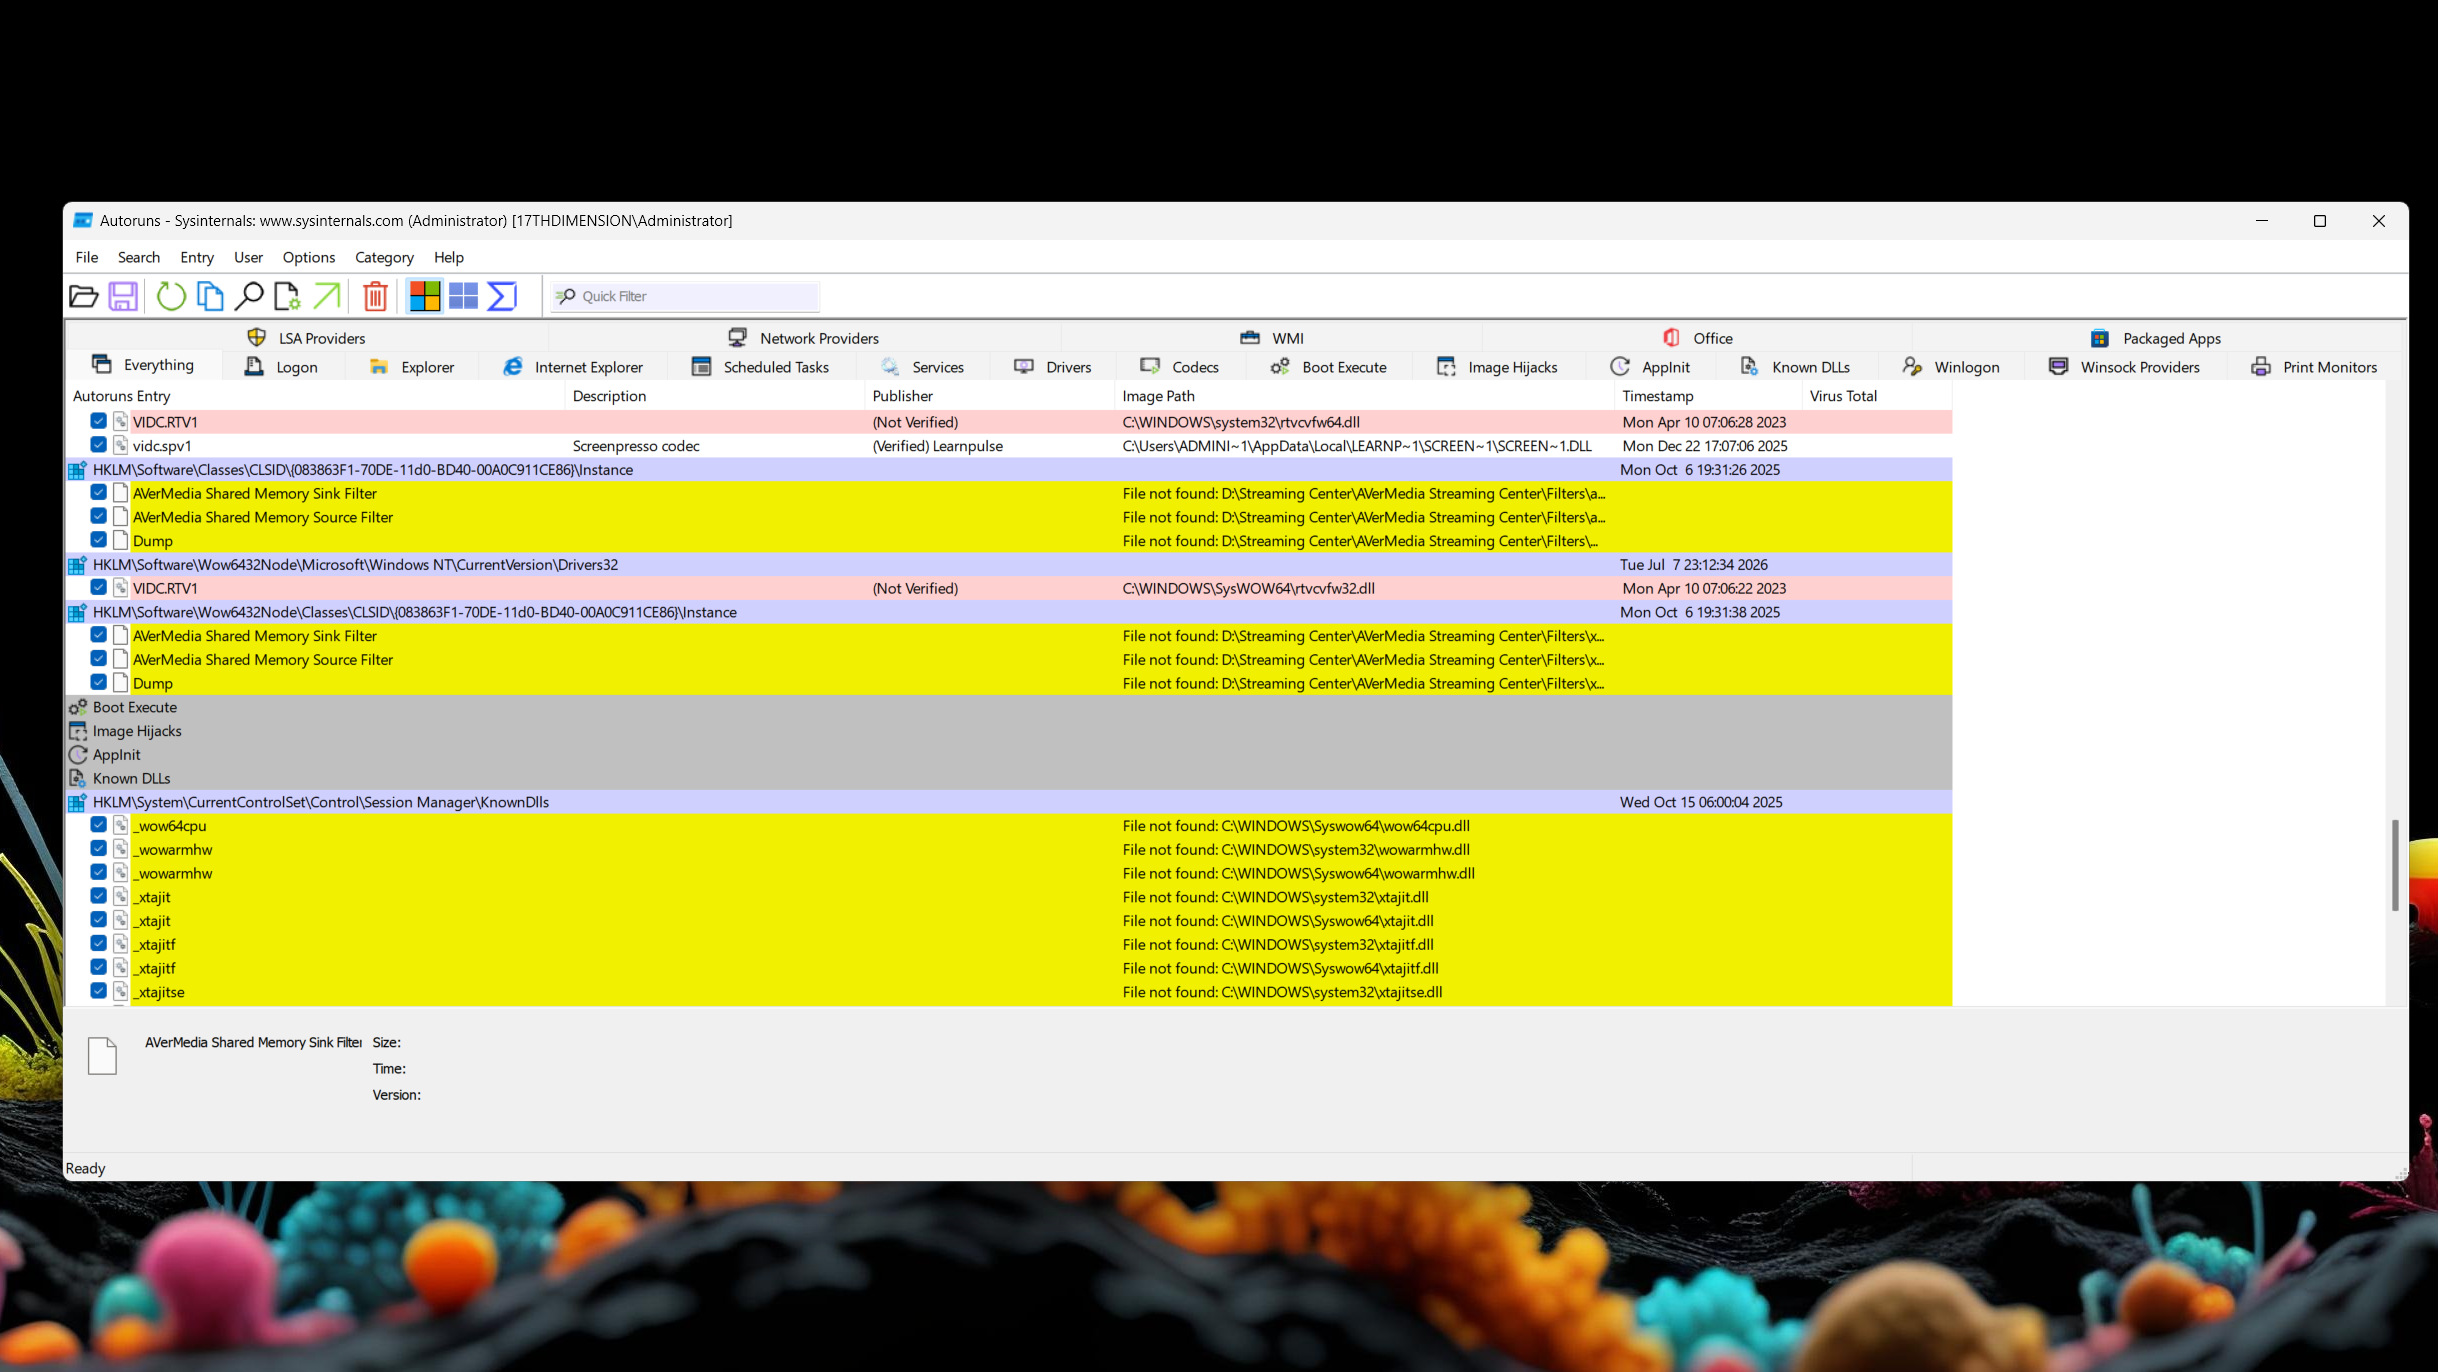Click in the Quick Filter search field
The width and height of the screenshot is (2438, 1372).
pyautogui.click(x=686, y=296)
